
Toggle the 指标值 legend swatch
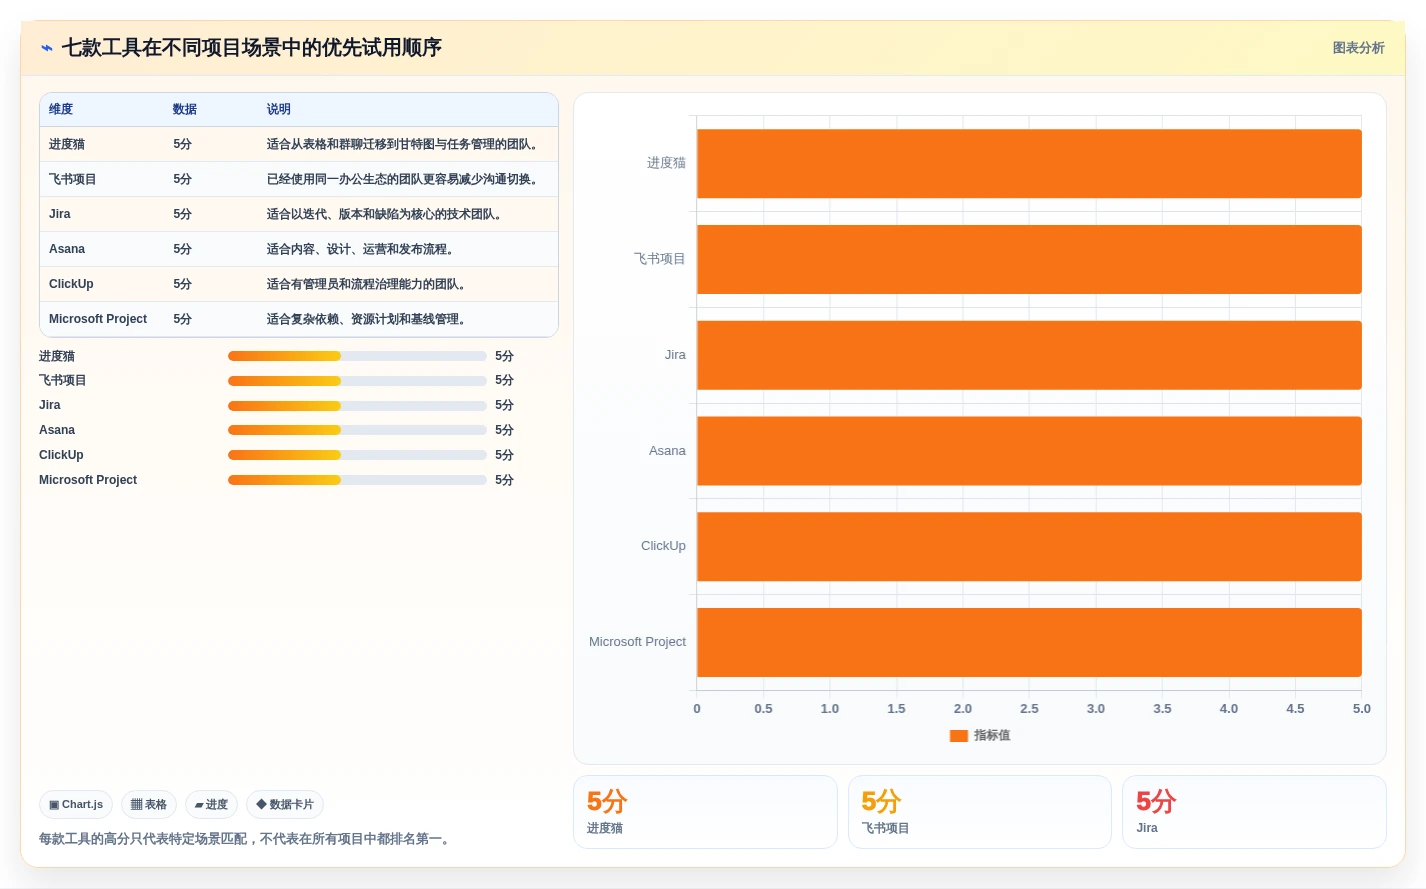(x=958, y=736)
